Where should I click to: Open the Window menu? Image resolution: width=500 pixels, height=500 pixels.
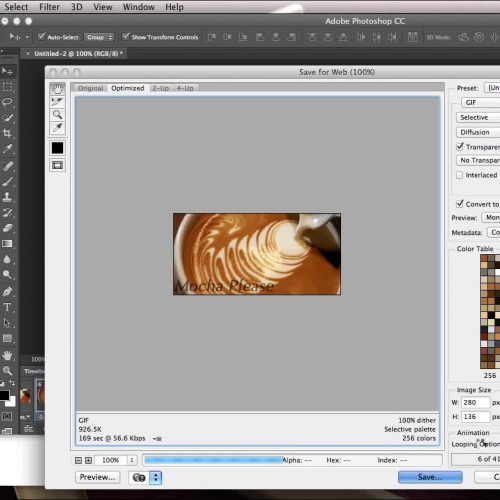click(x=139, y=7)
